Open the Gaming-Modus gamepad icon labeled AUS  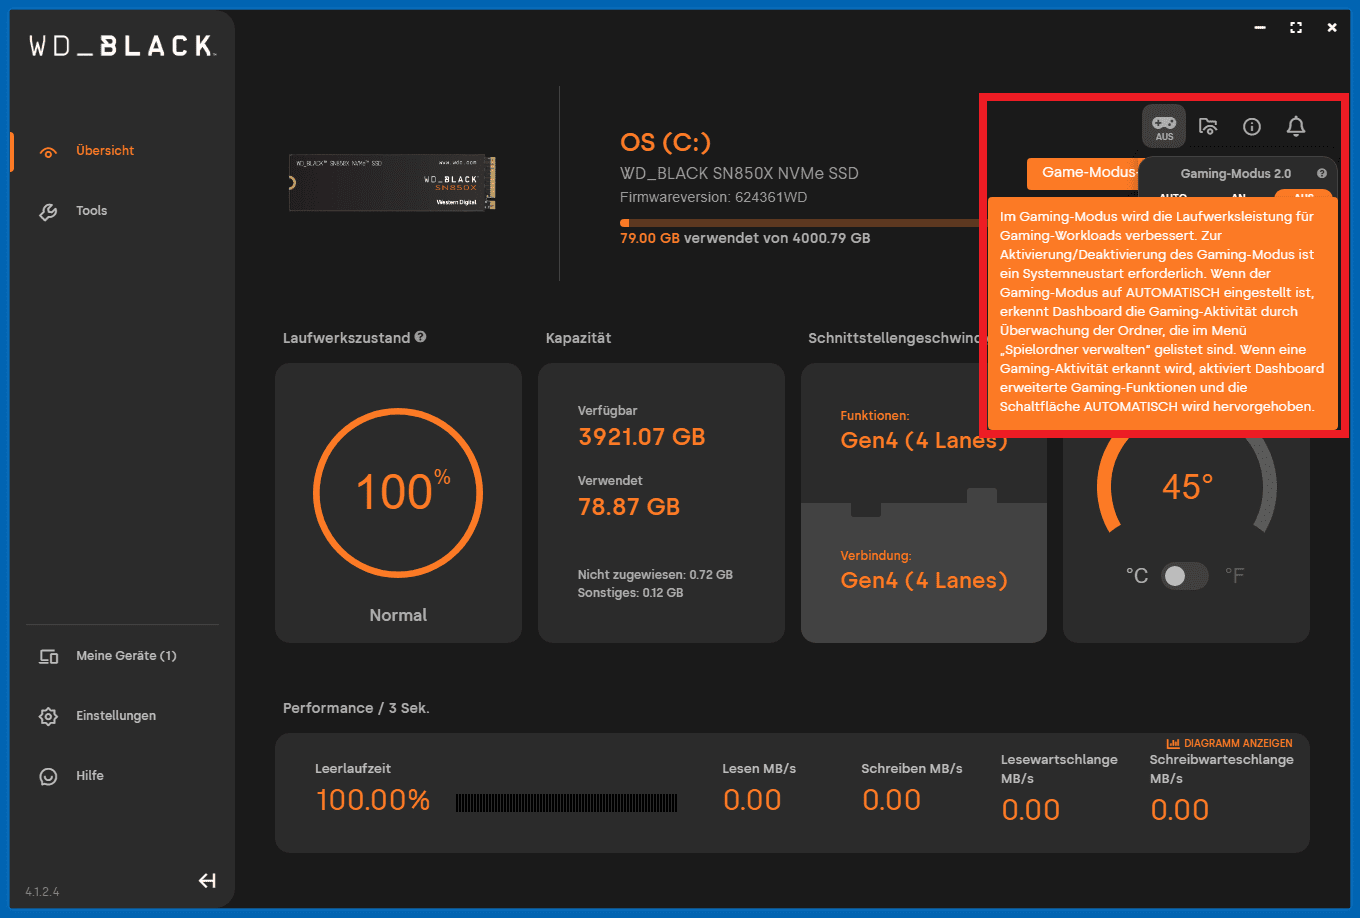(1164, 126)
